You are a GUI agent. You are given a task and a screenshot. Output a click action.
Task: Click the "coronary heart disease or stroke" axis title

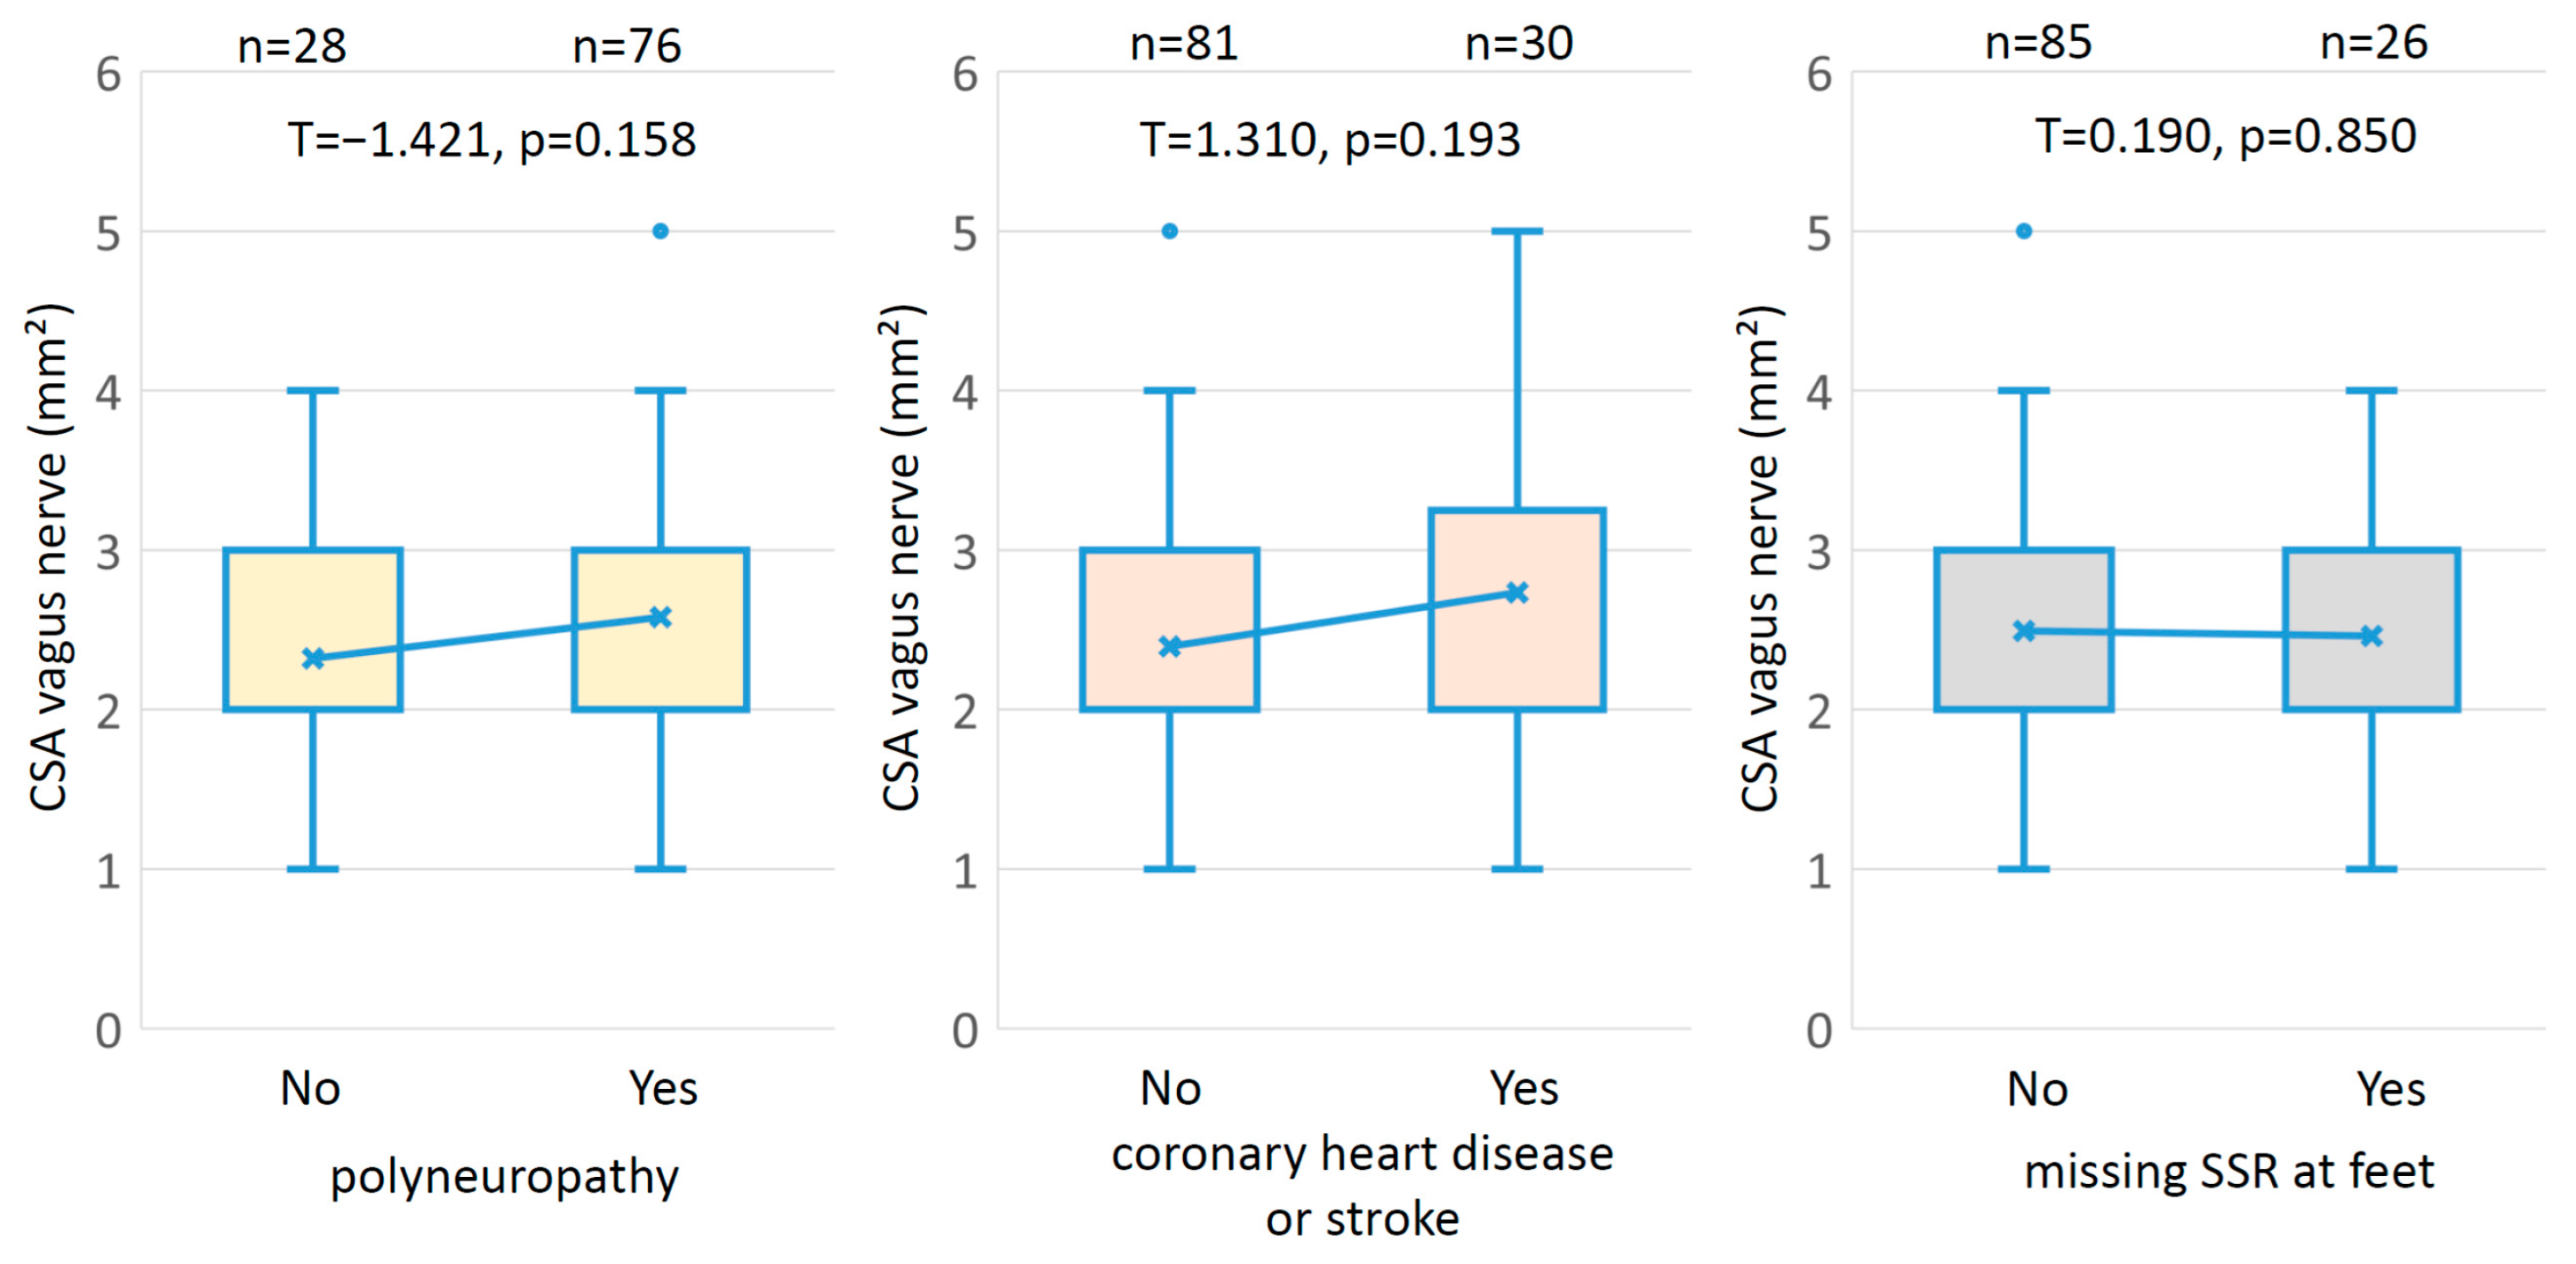pyautogui.click(x=1362, y=1186)
